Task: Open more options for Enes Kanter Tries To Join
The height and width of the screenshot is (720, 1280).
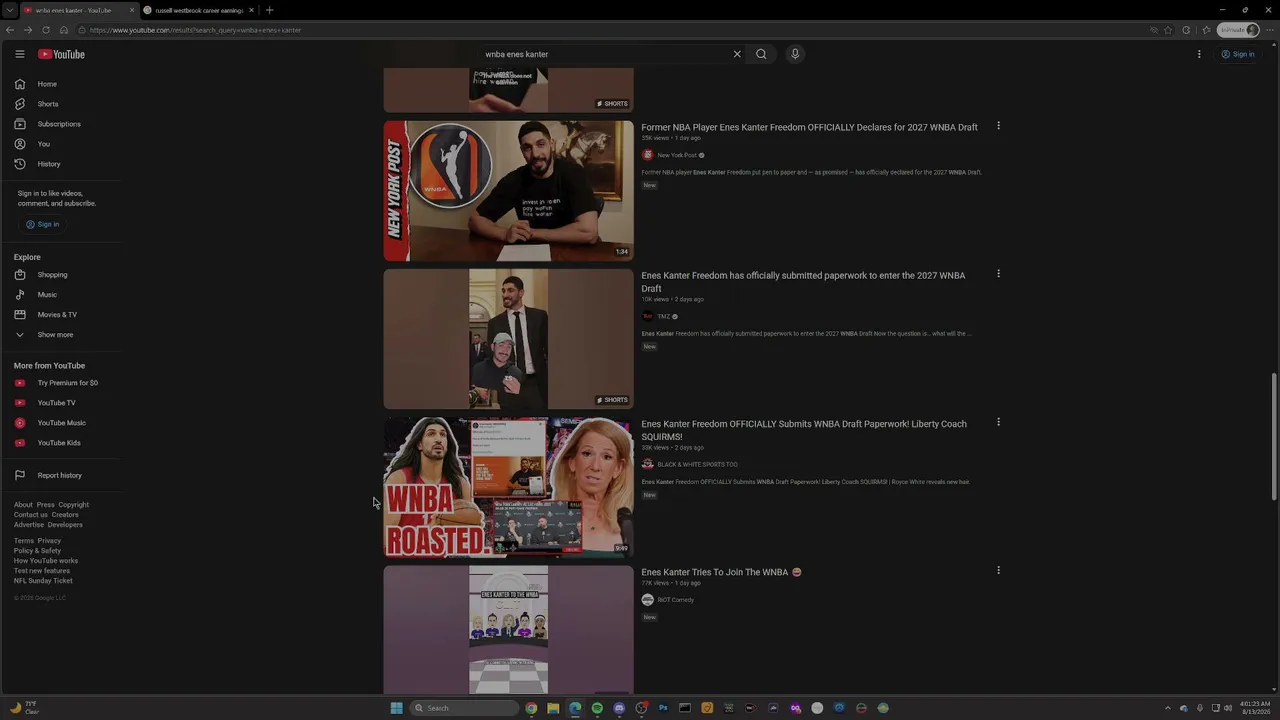Action: click(998, 570)
